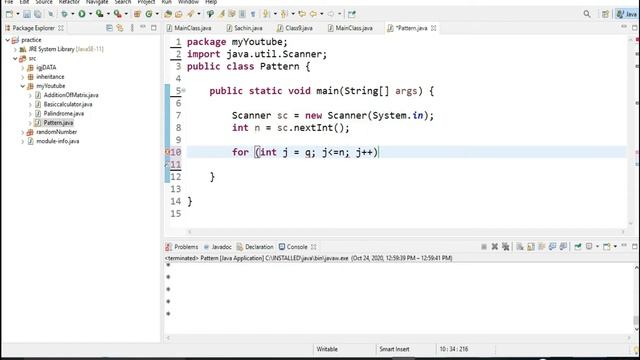This screenshot has width=640, height=360.
Task: Open Basiccalculator.java in Package Explorer
Action: coord(68,104)
